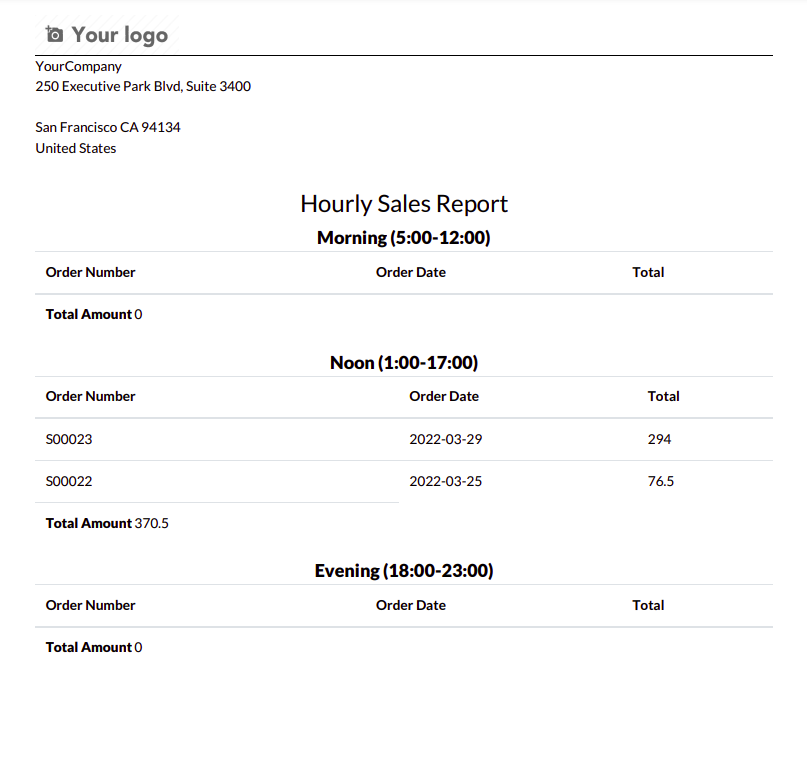Click San Francisco CA 94134 text
The image size is (807, 757).
click(x=108, y=127)
